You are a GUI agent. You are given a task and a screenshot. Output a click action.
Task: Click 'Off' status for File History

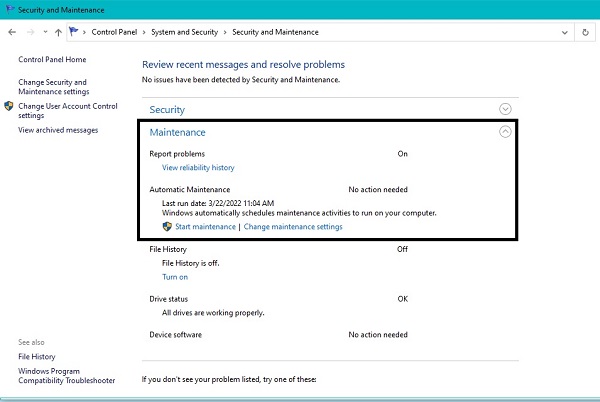click(402, 249)
